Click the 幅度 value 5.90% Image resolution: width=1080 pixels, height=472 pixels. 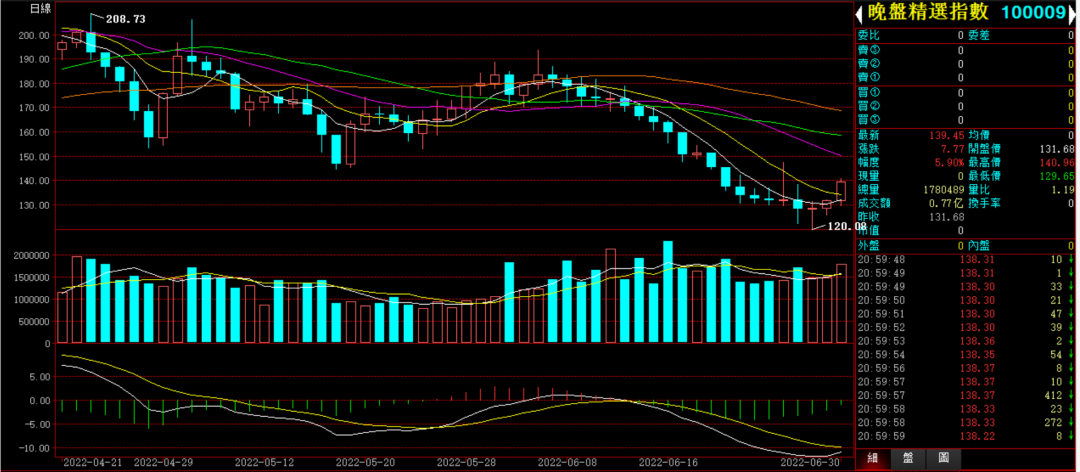(x=949, y=163)
